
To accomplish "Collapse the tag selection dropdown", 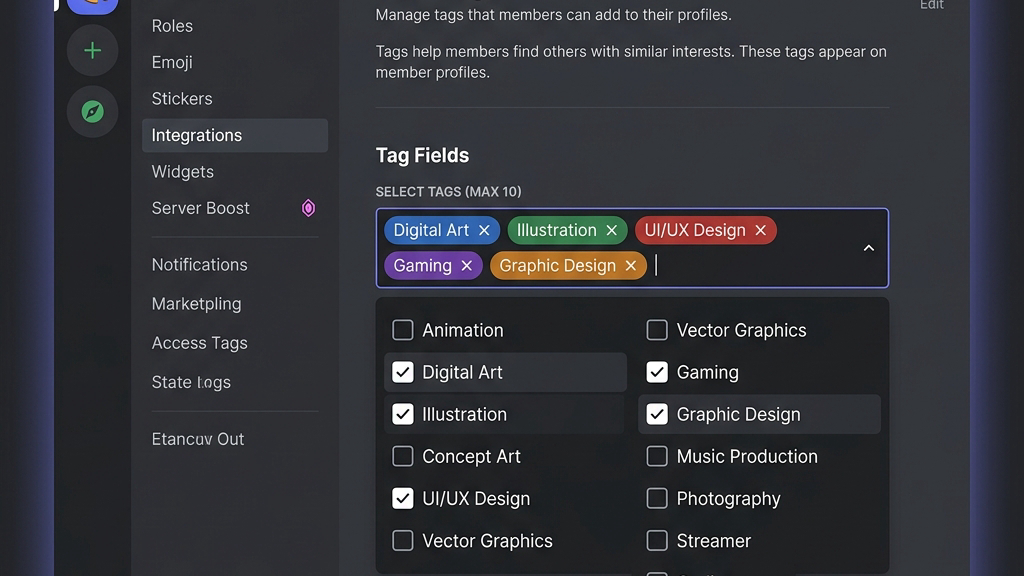I will coord(869,248).
